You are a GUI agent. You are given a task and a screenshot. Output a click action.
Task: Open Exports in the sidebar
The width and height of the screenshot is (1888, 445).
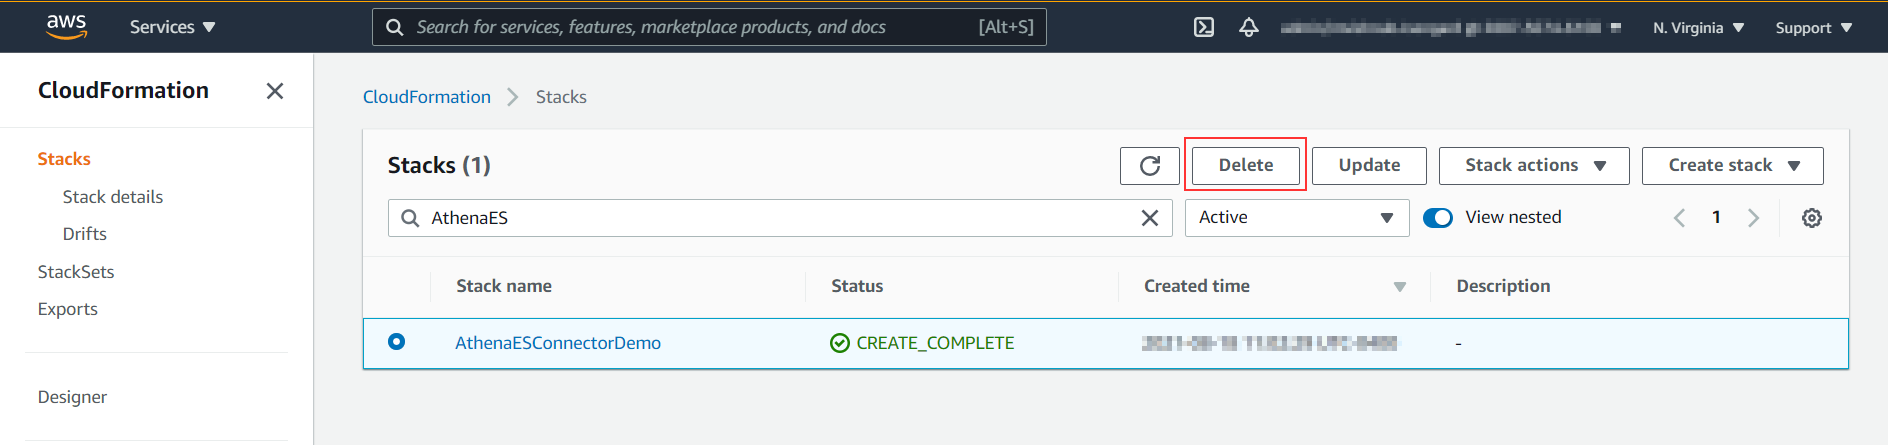[68, 309]
